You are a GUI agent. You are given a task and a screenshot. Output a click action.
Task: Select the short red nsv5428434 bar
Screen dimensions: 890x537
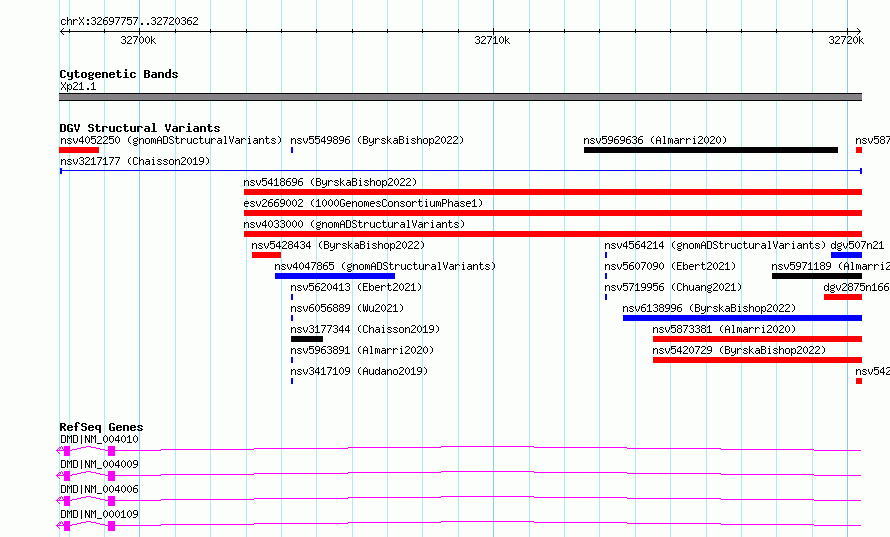(266, 255)
